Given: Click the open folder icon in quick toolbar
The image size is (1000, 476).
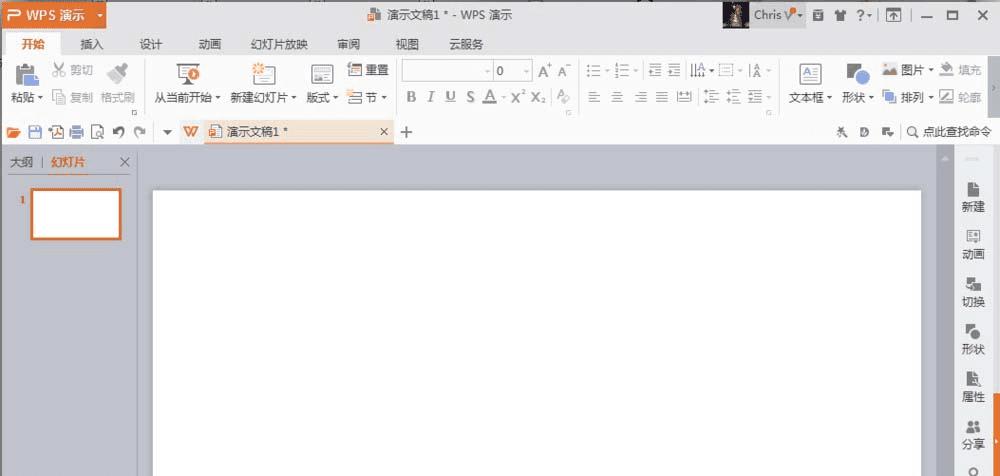Looking at the screenshot, I should point(13,132).
